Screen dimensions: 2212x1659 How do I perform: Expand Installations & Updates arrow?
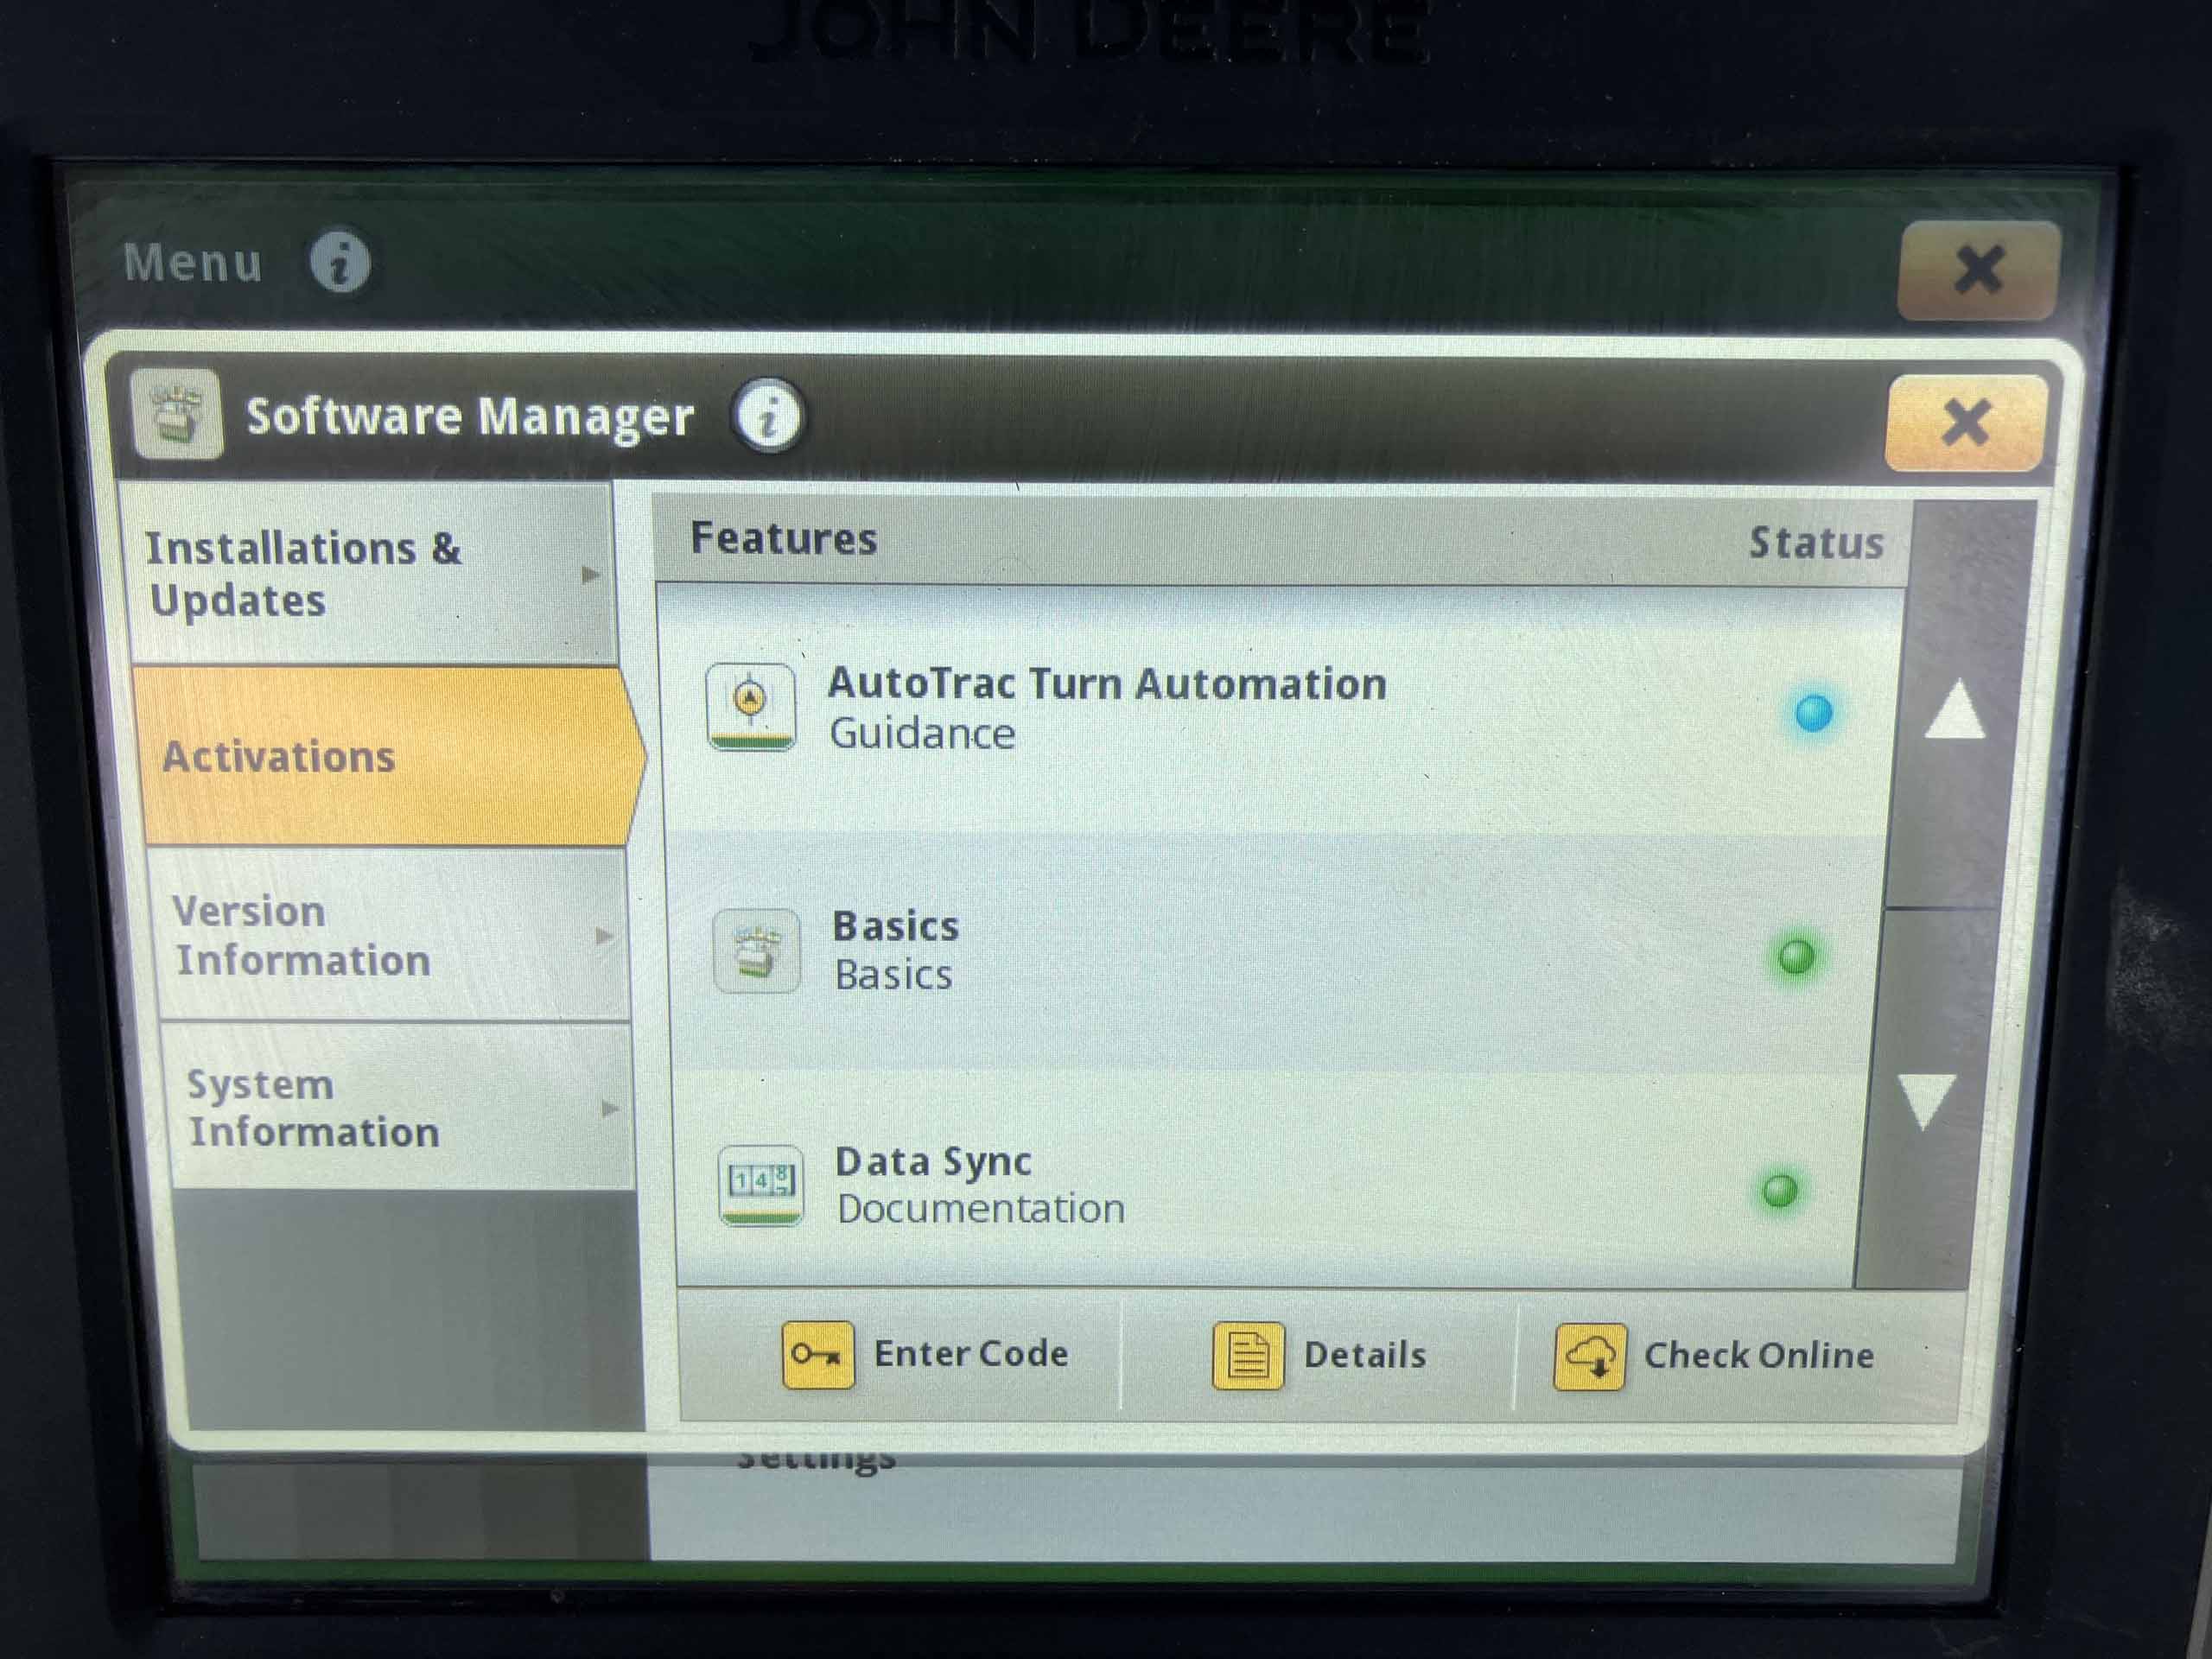pos(591,575)
